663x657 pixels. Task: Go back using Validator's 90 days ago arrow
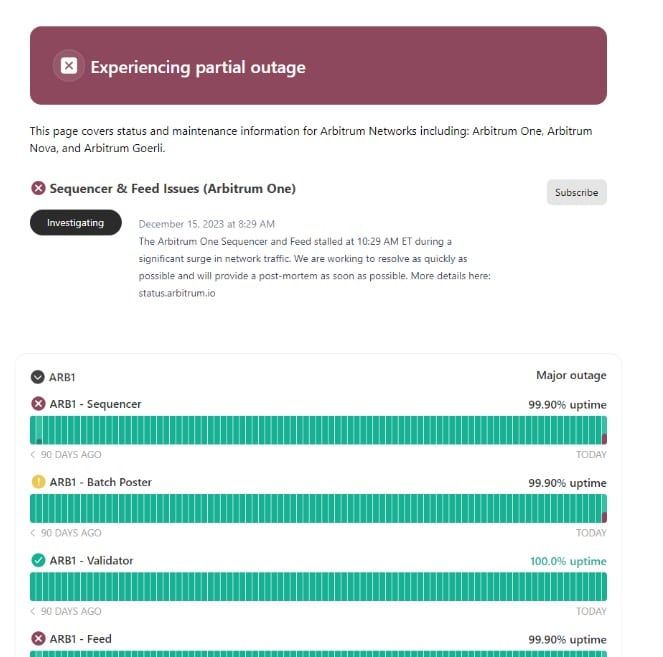point(33,611)
